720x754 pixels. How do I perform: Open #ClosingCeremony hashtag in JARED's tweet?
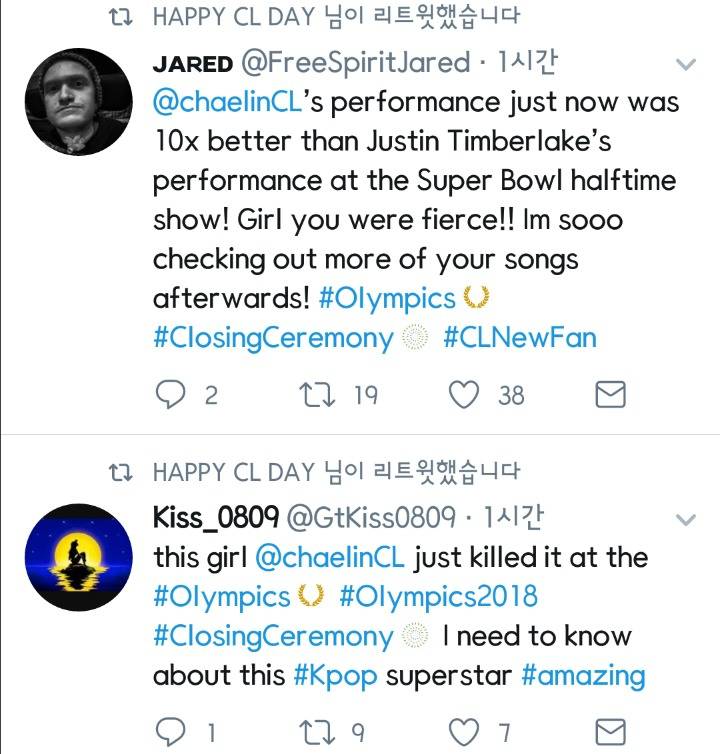coord(273,337)
